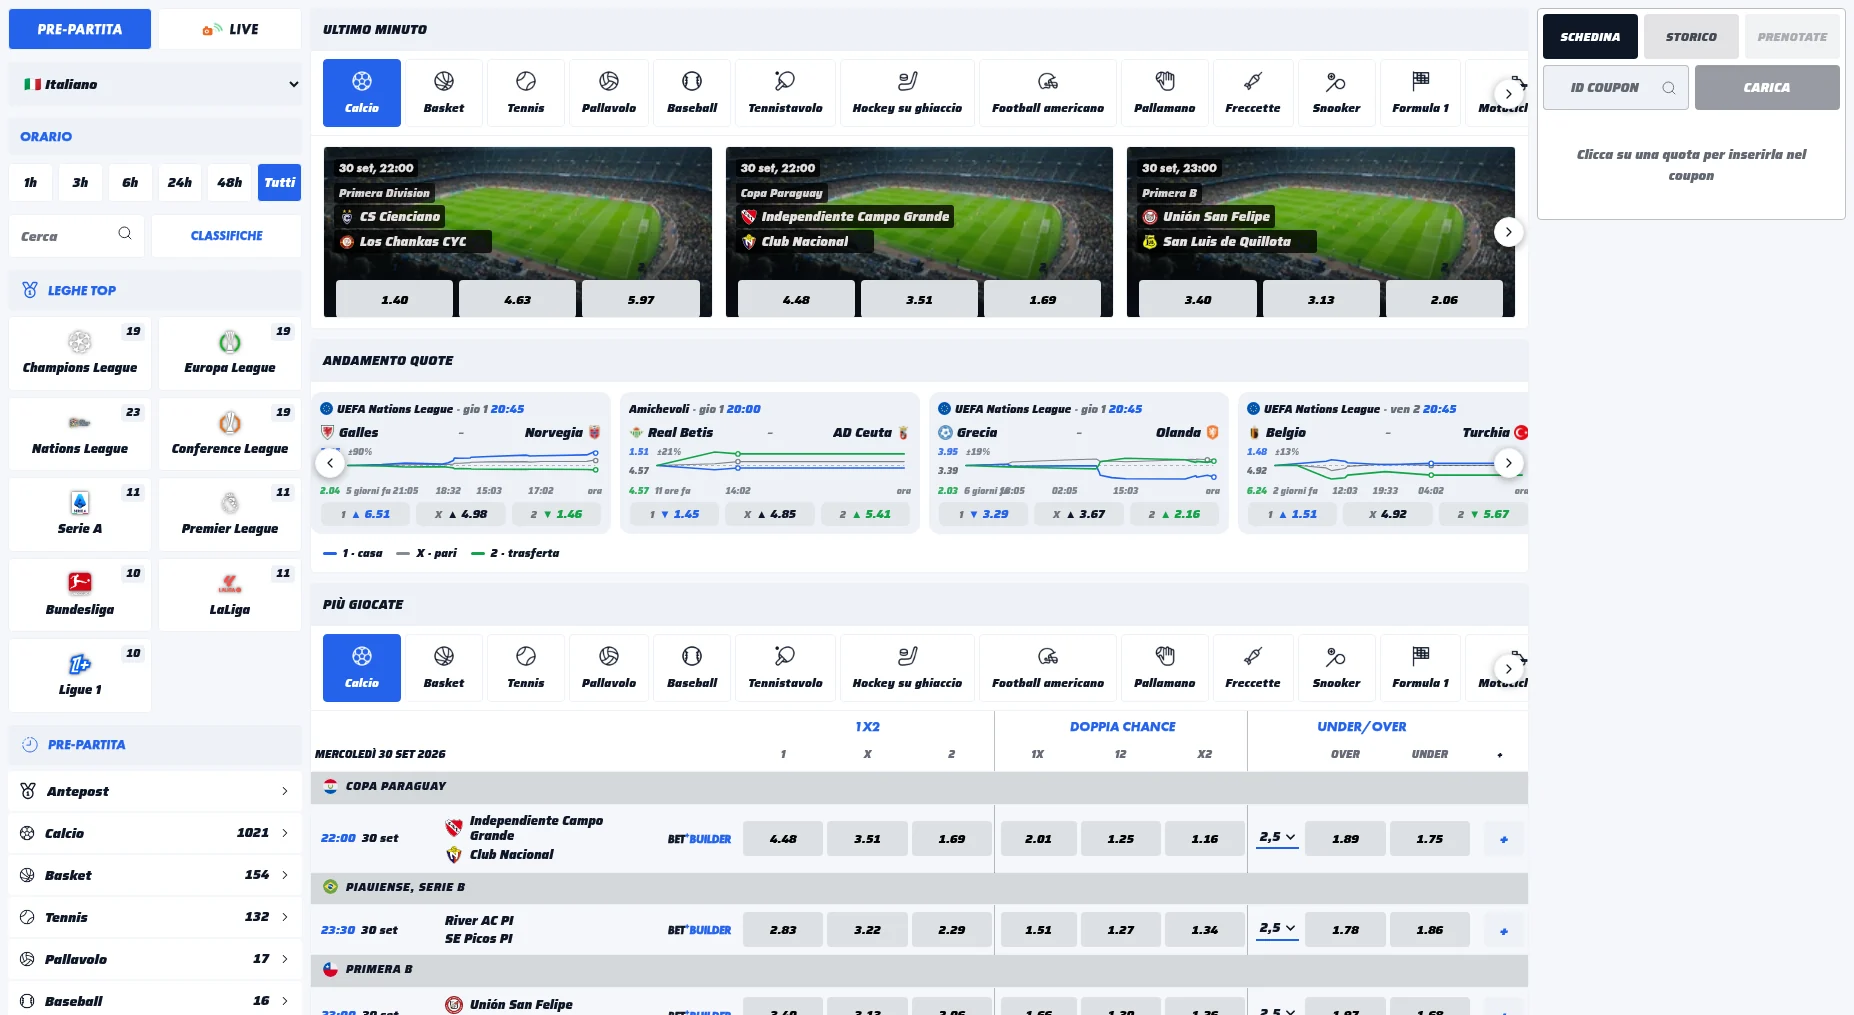This screenshot has height=1015, width=1854.
Task: Open LaLiga top league tile
Action: (230, 595)
